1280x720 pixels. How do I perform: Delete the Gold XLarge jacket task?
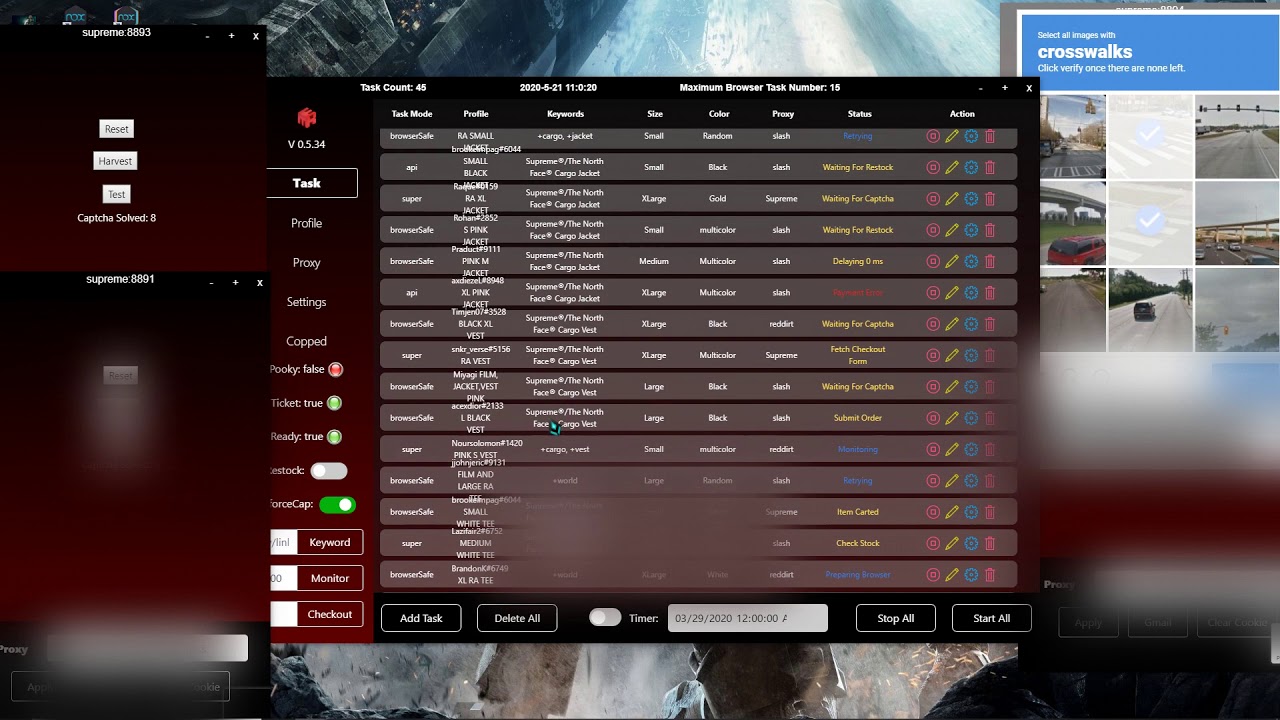(x=990, y=199)
